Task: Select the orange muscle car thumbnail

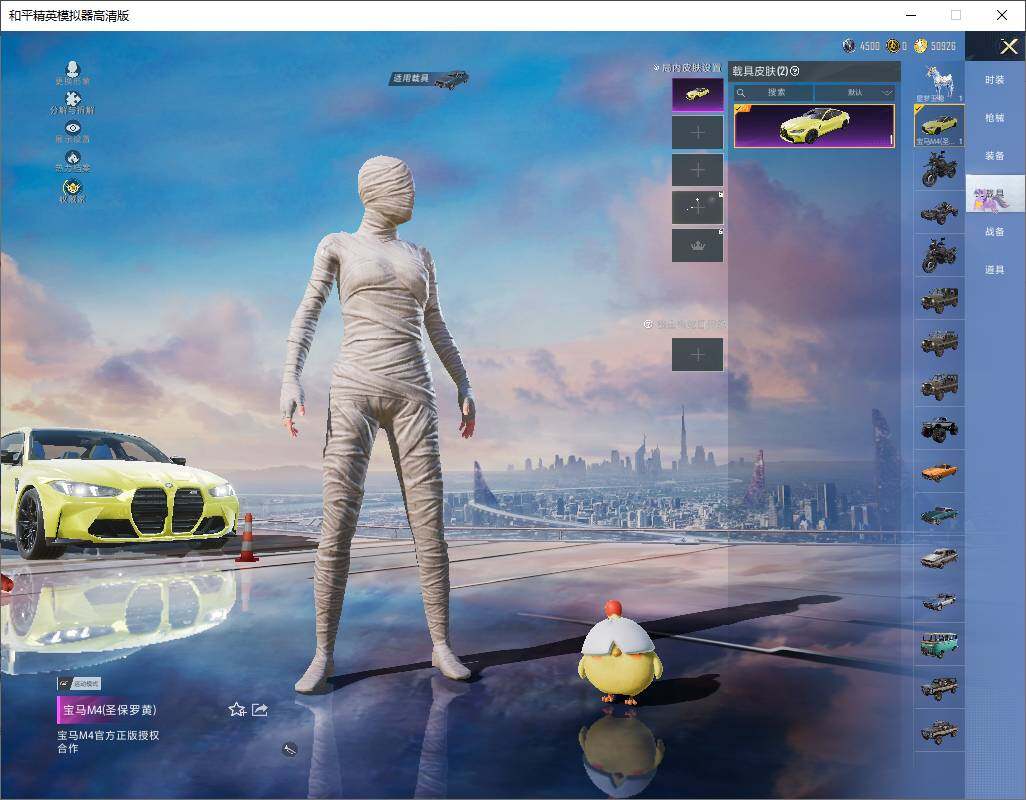Action: pyautogui.click(x=939, y=472)
